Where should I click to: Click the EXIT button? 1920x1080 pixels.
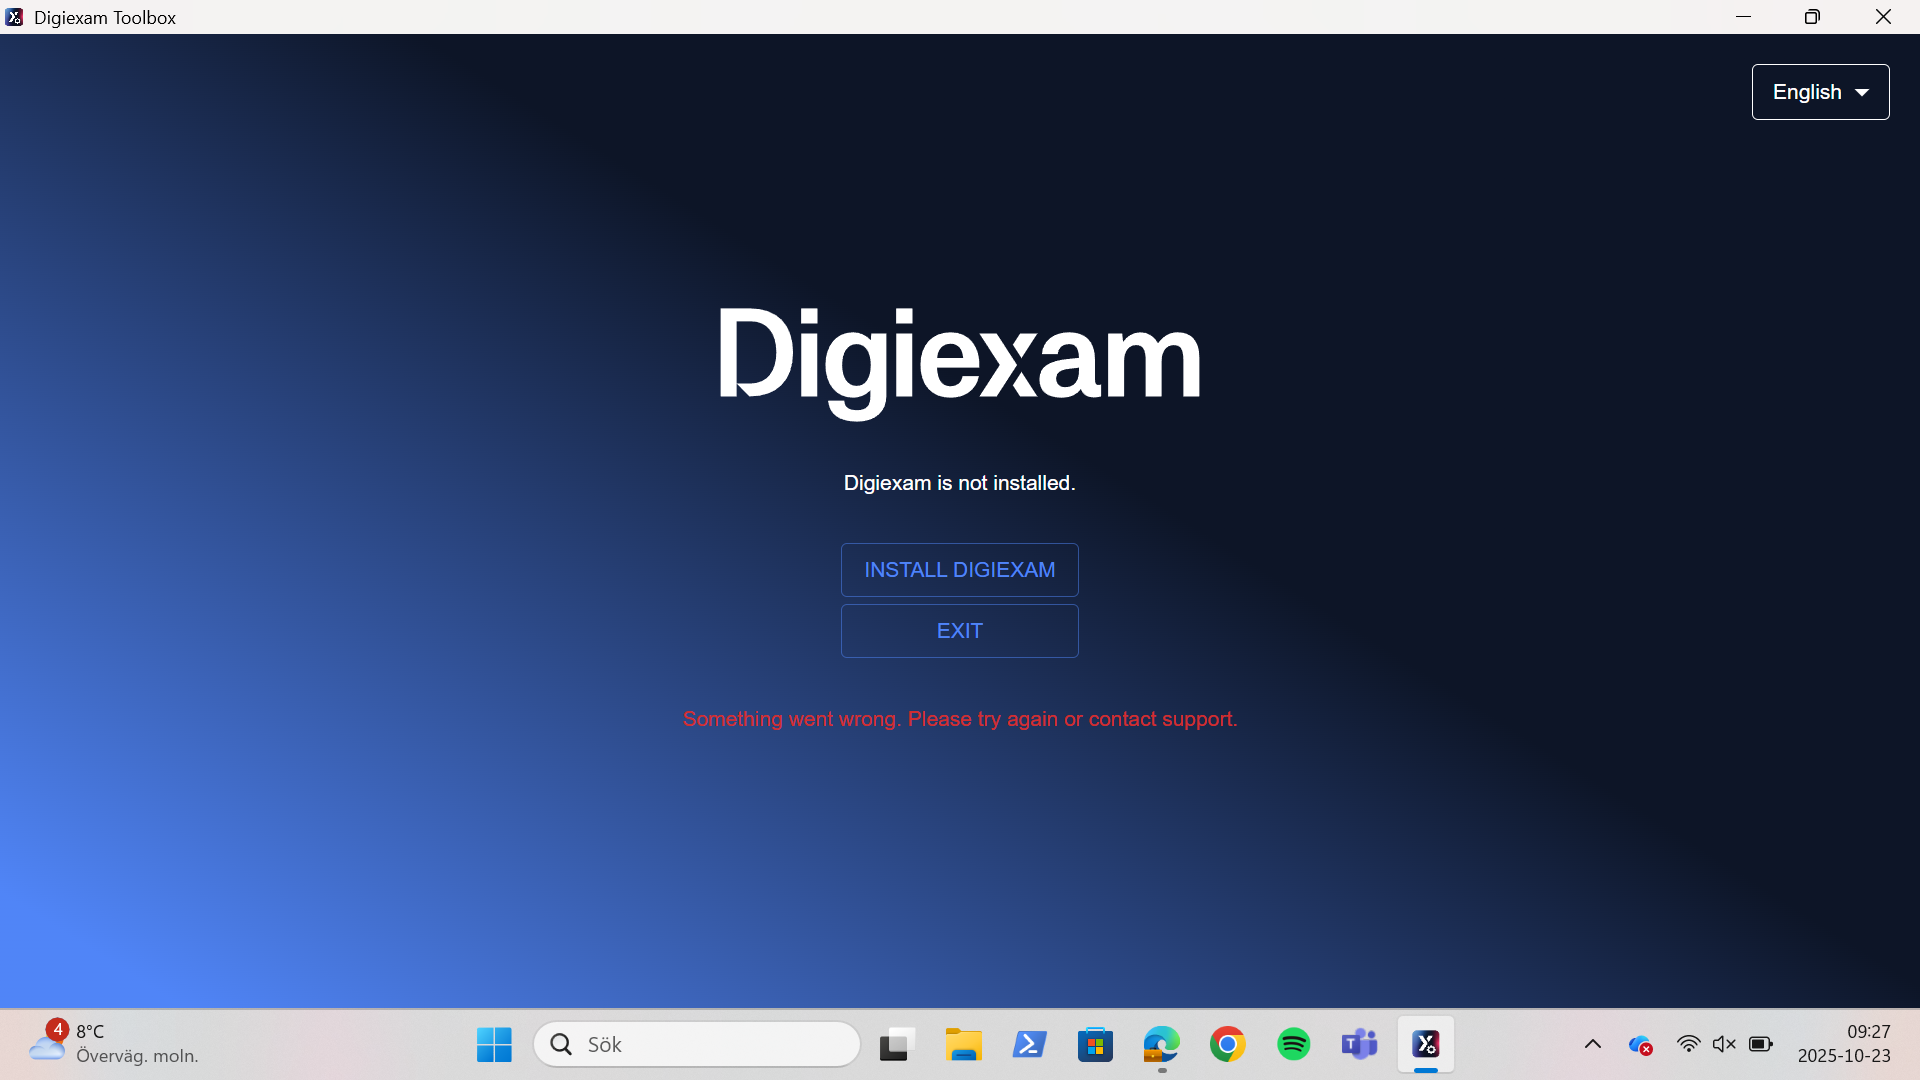pos(959,630)
